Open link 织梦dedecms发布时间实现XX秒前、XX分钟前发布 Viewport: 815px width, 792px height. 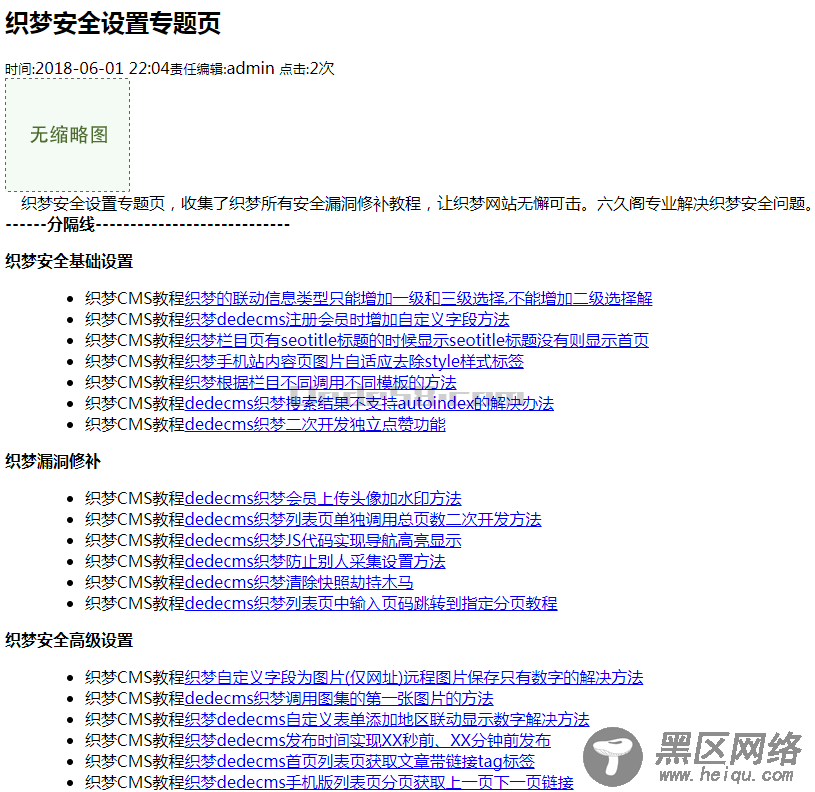(368, 741)
